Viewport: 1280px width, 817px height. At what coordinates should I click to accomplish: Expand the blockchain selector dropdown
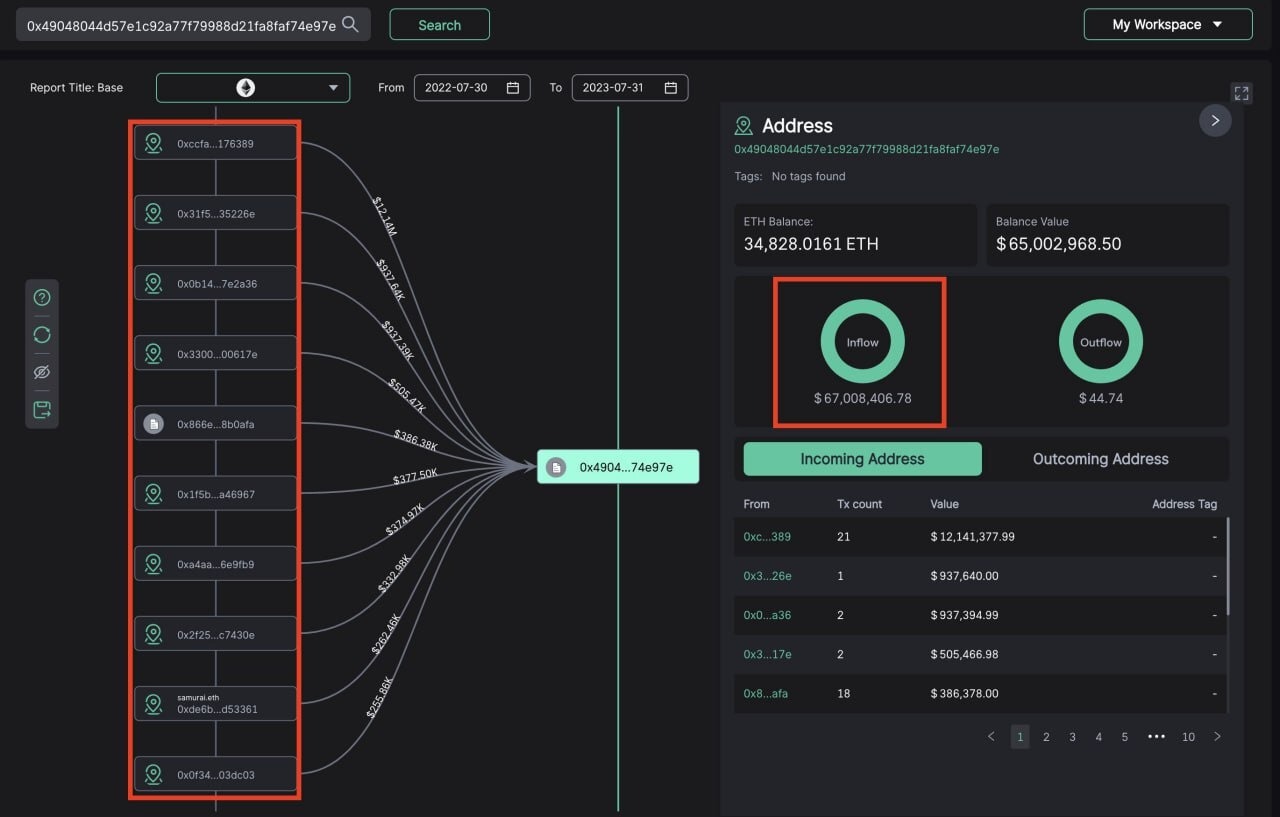point(333,87)
